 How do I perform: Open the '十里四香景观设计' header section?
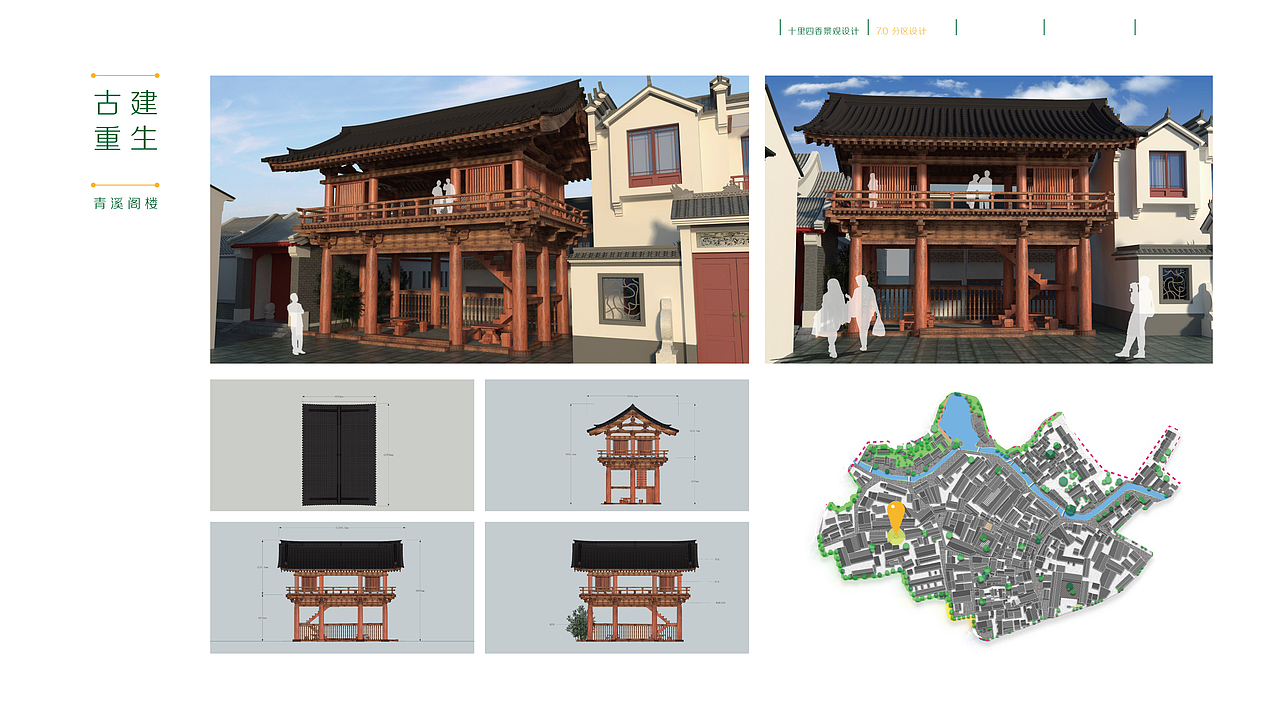(x=823, y=31)
